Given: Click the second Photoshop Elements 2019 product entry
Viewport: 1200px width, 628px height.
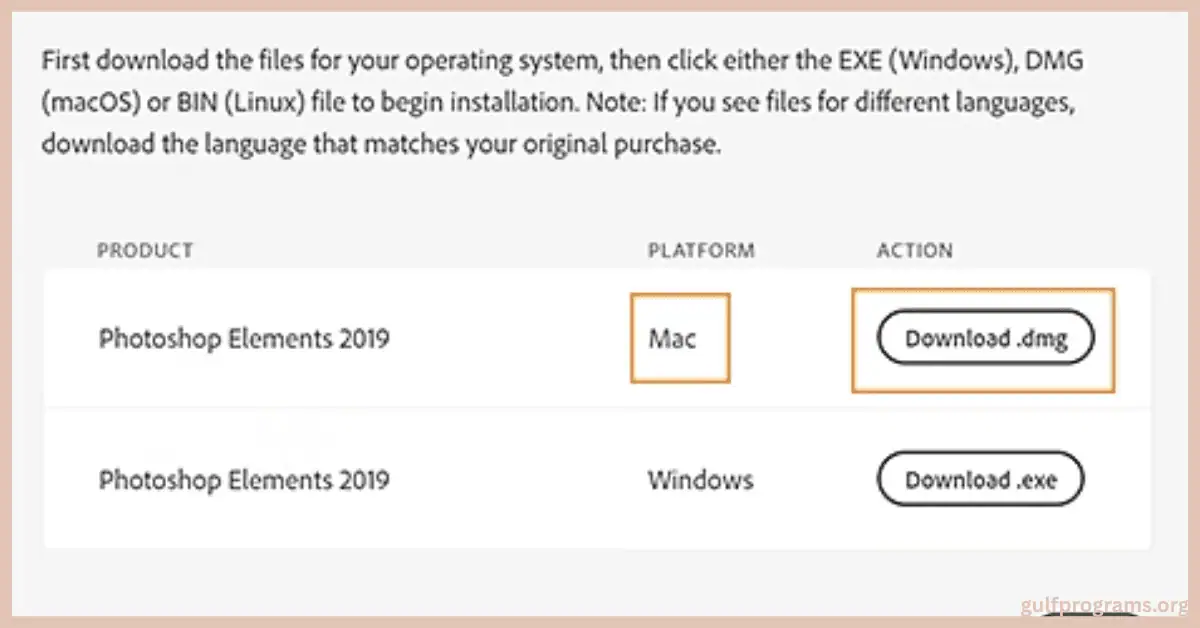Looking at the screenshot, I should point(243,480).
